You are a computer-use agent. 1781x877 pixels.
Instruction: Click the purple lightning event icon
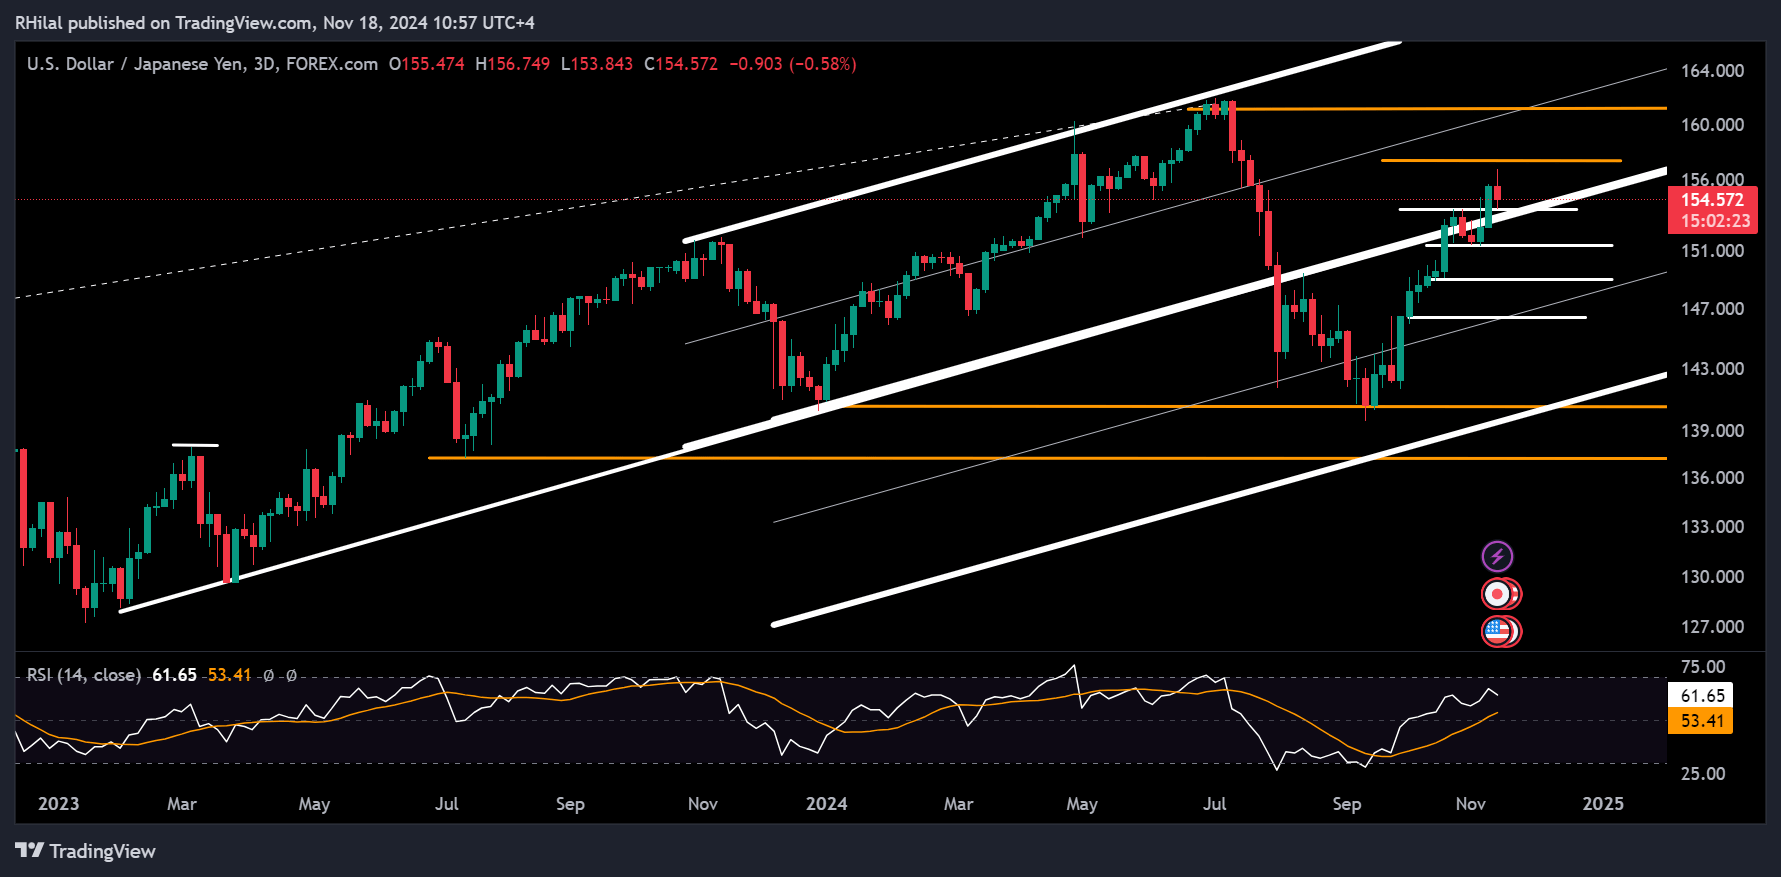point(1497,556)
